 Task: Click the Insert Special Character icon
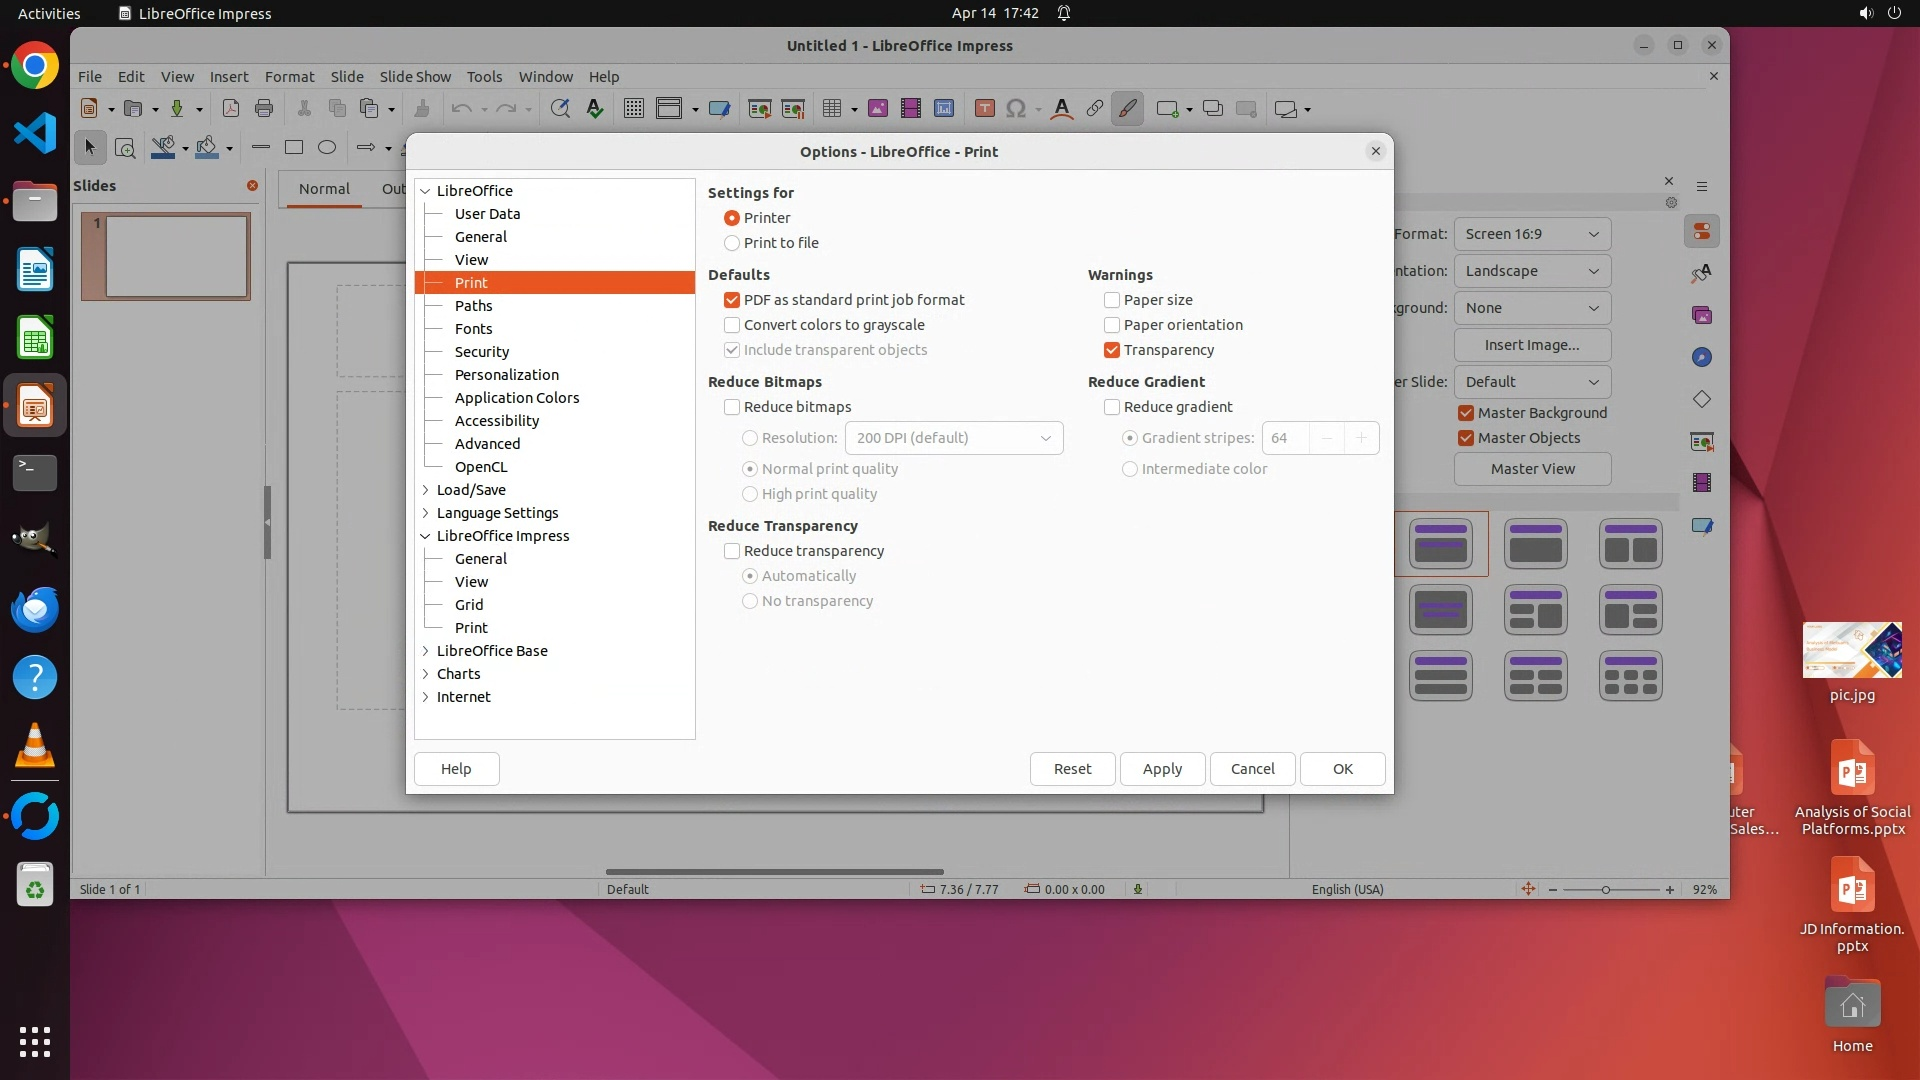[1016, 109]
